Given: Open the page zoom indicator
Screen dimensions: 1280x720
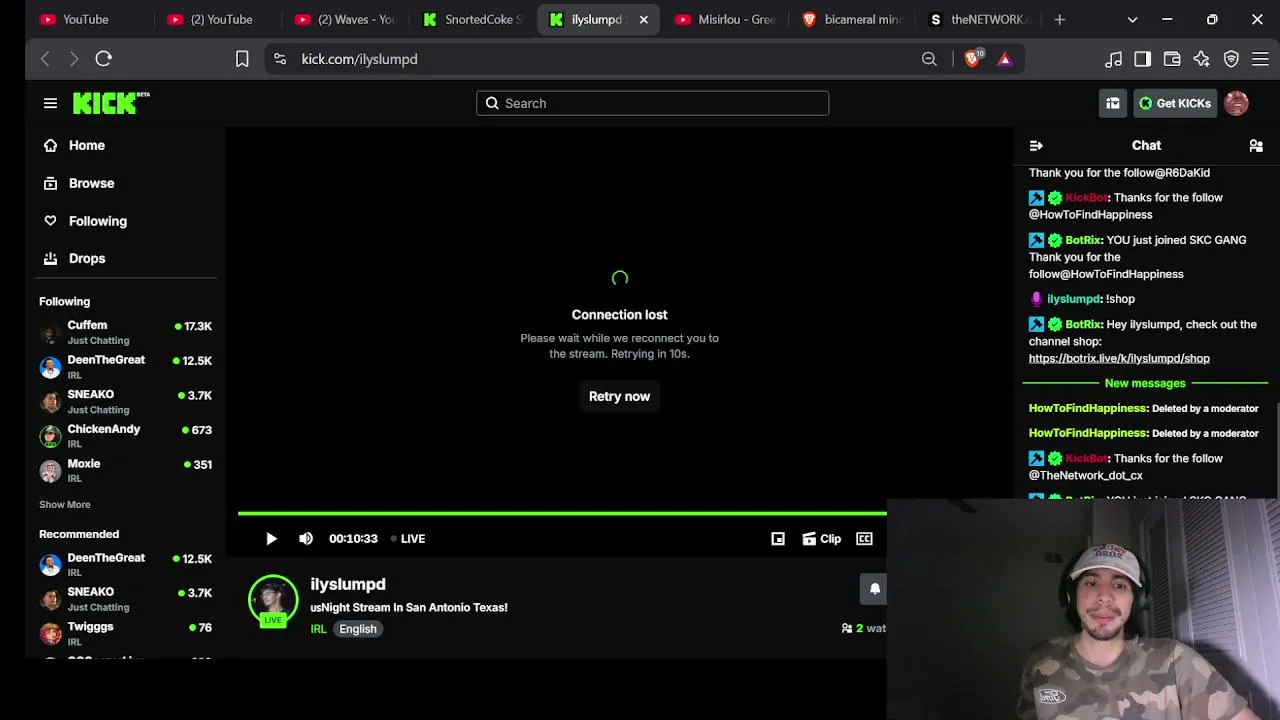Looking at the screenshot, I should (x=929, y=59).
